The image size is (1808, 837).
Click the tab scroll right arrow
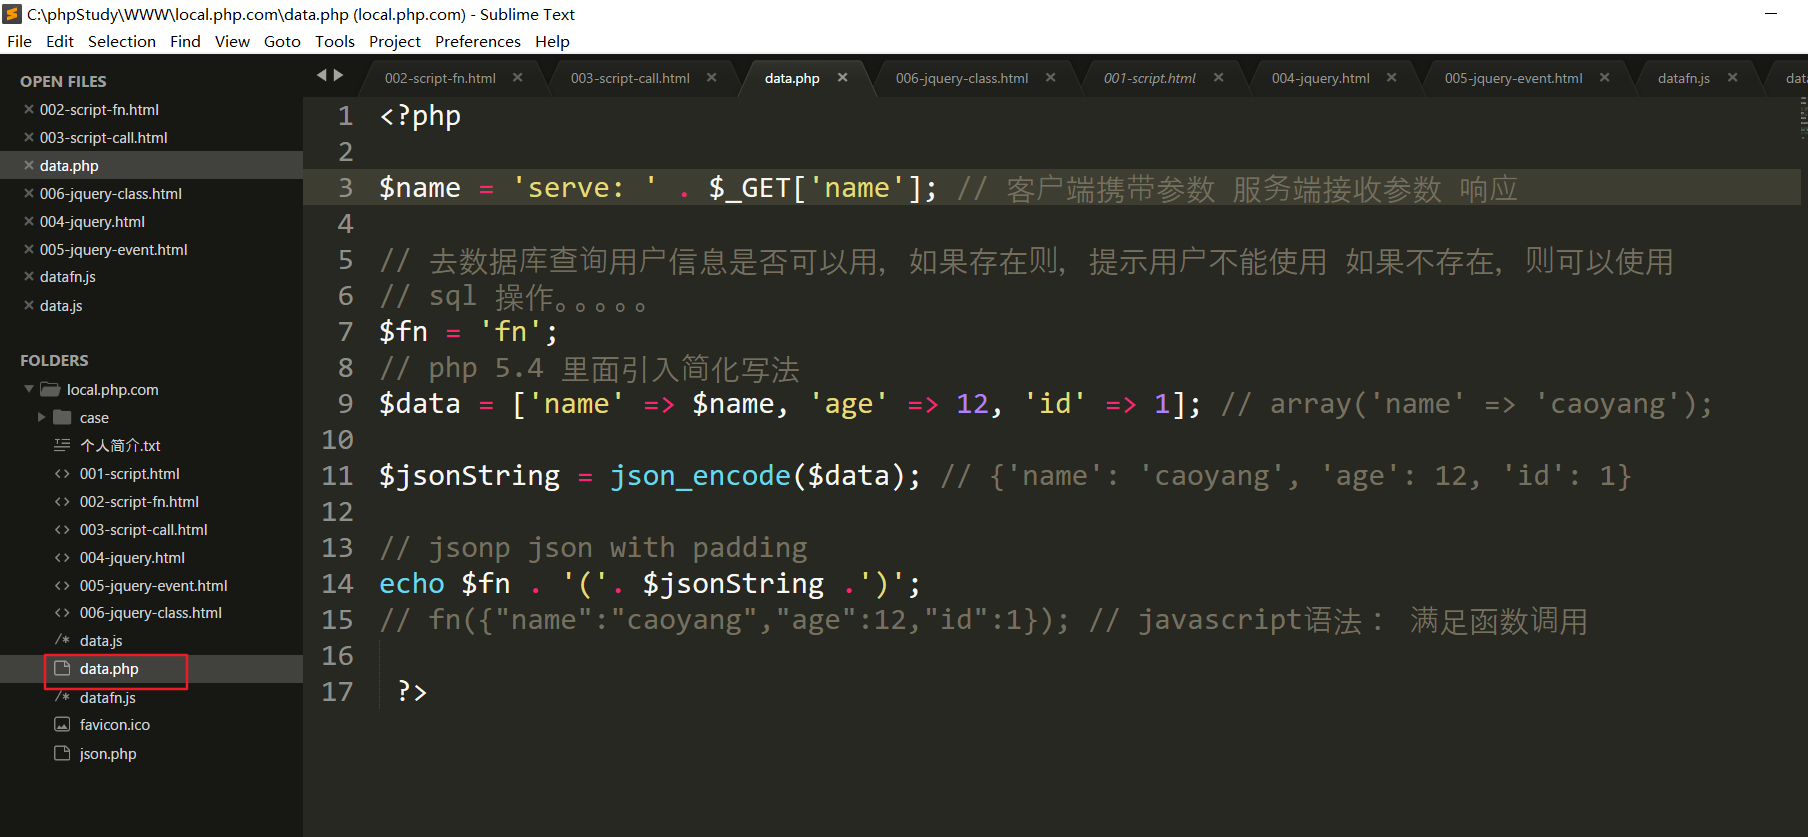coord(339,75)
